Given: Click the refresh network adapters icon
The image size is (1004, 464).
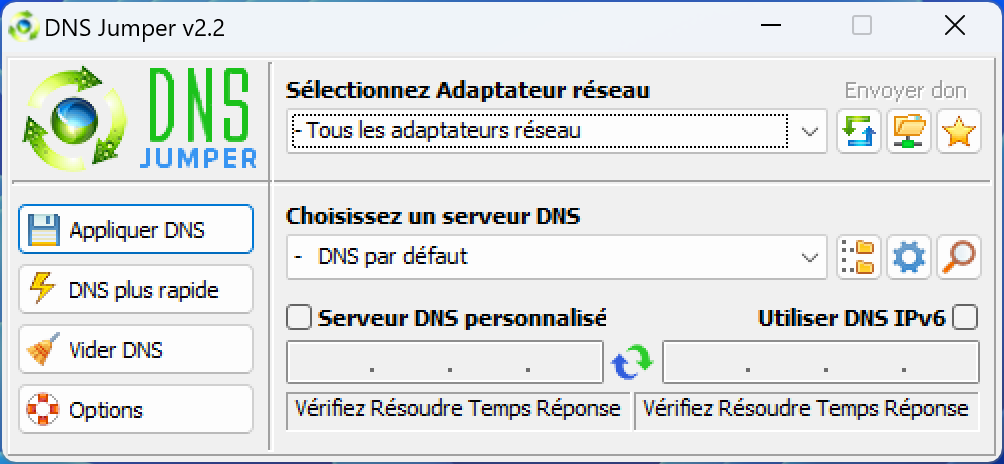Looking at the screenshot, I should tap(859, 131).
